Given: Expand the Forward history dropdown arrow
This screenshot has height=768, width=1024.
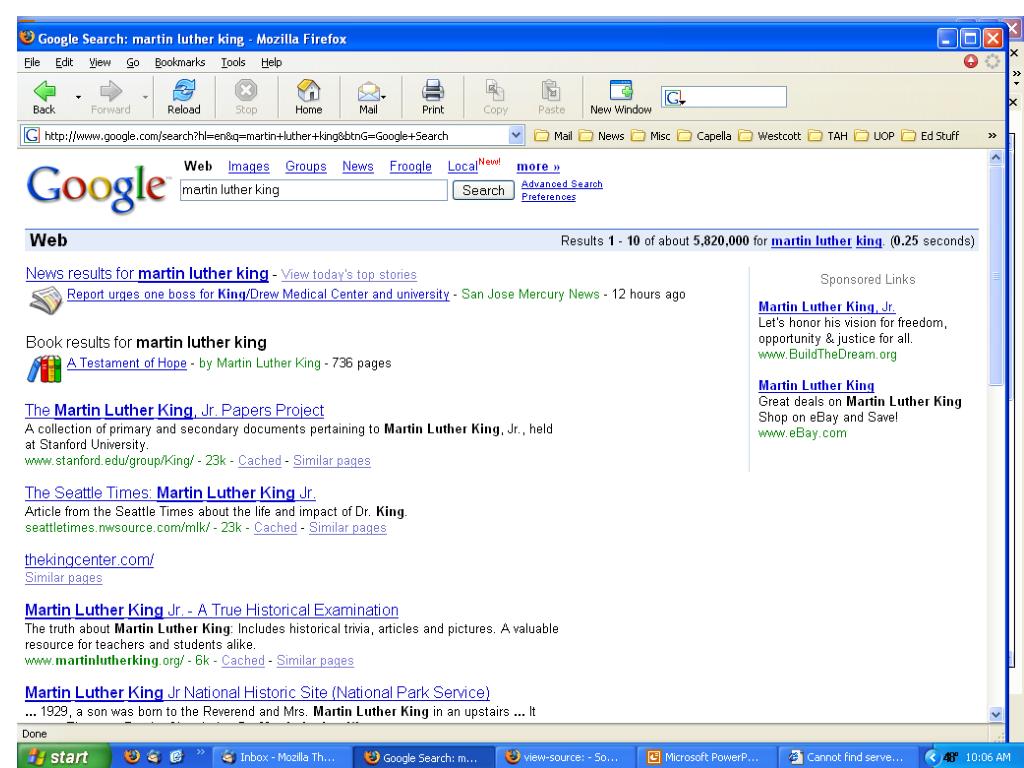Looking at the screenshot, I should click(x=145, y=97).
